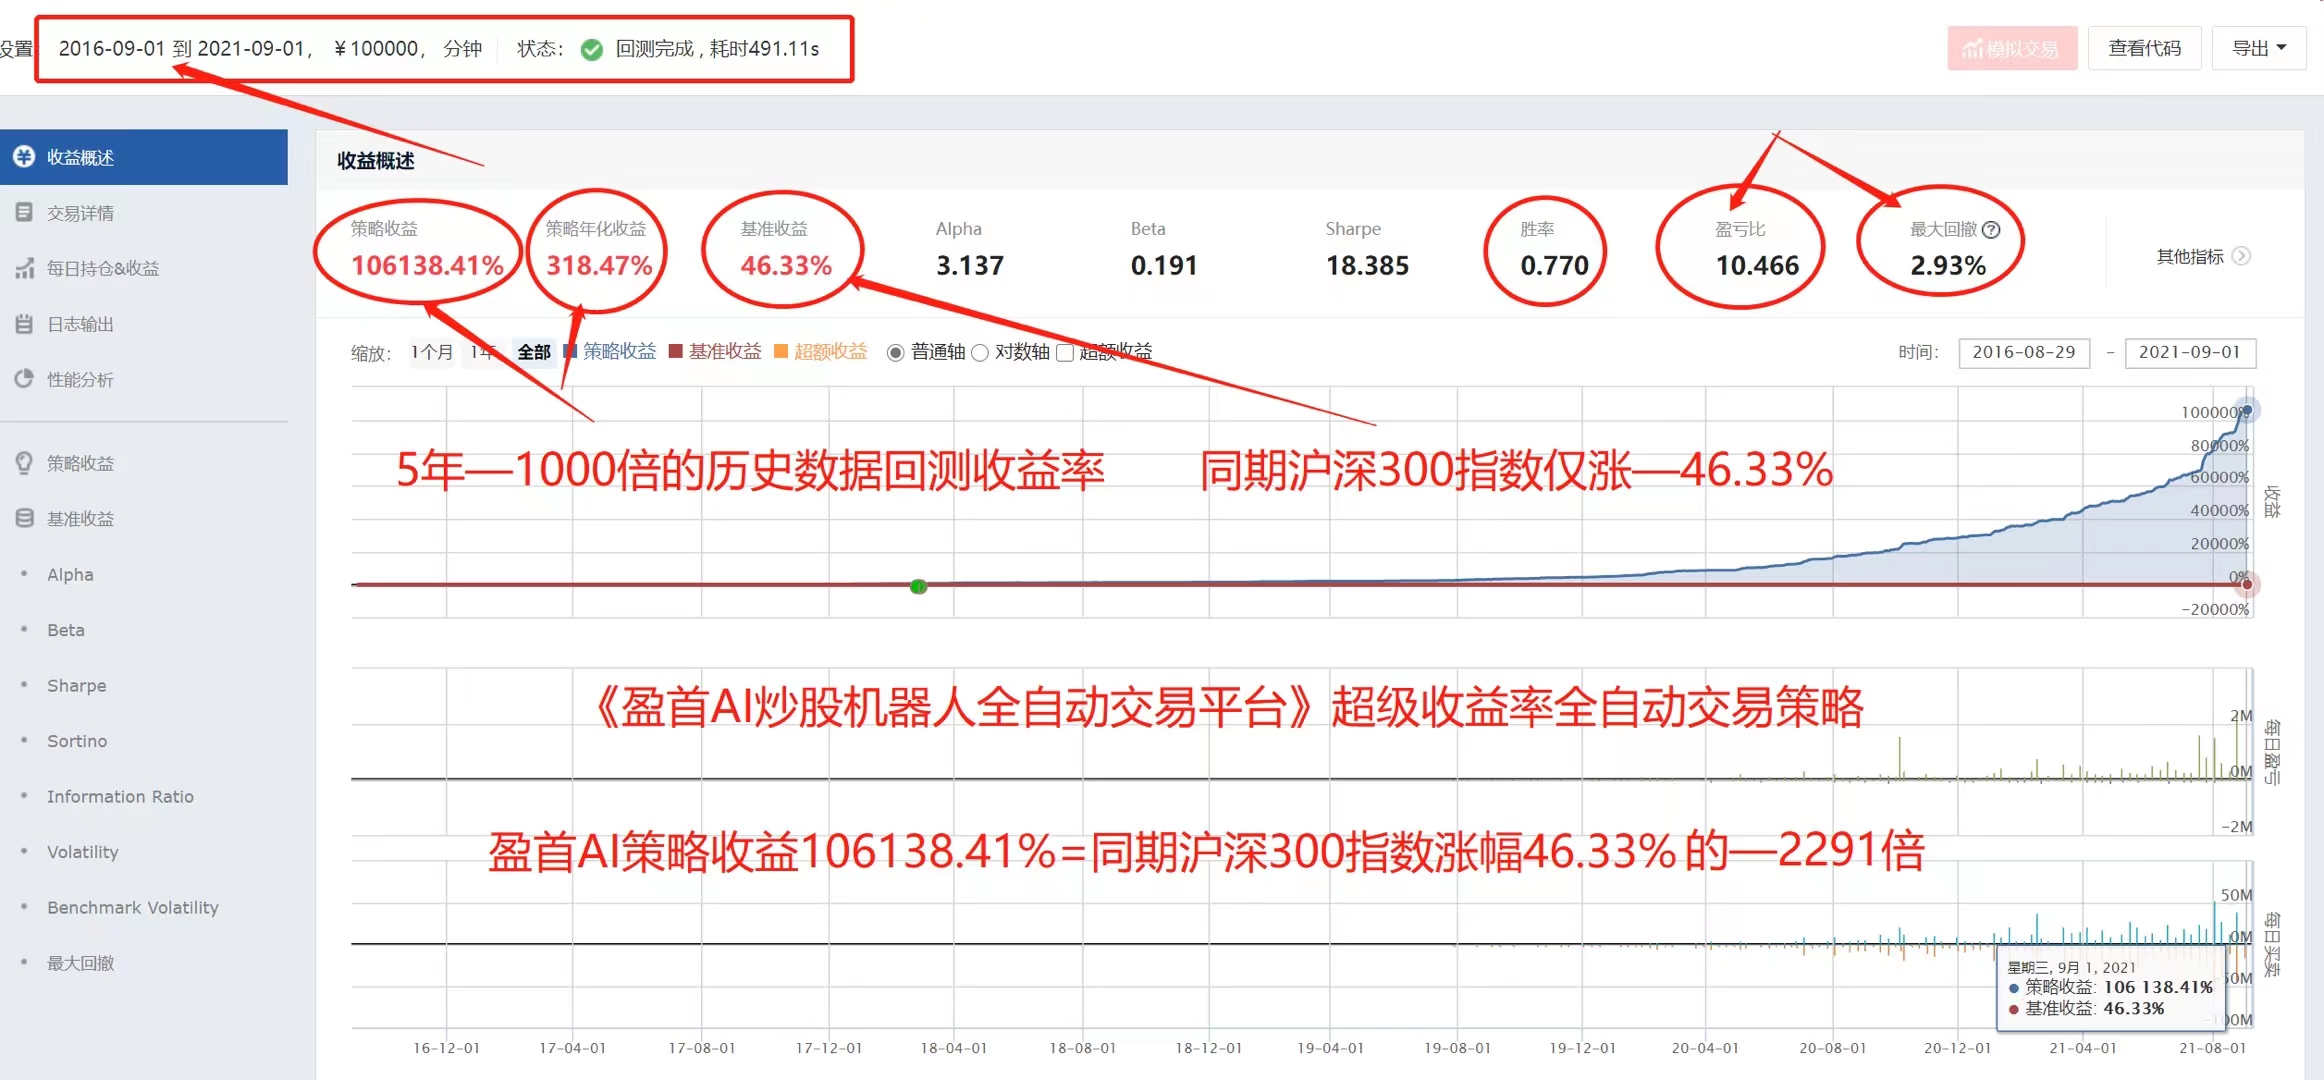The image size is (2324, 1080).
Task: Click the 交易详情 document icon
Action: (24, 212)
